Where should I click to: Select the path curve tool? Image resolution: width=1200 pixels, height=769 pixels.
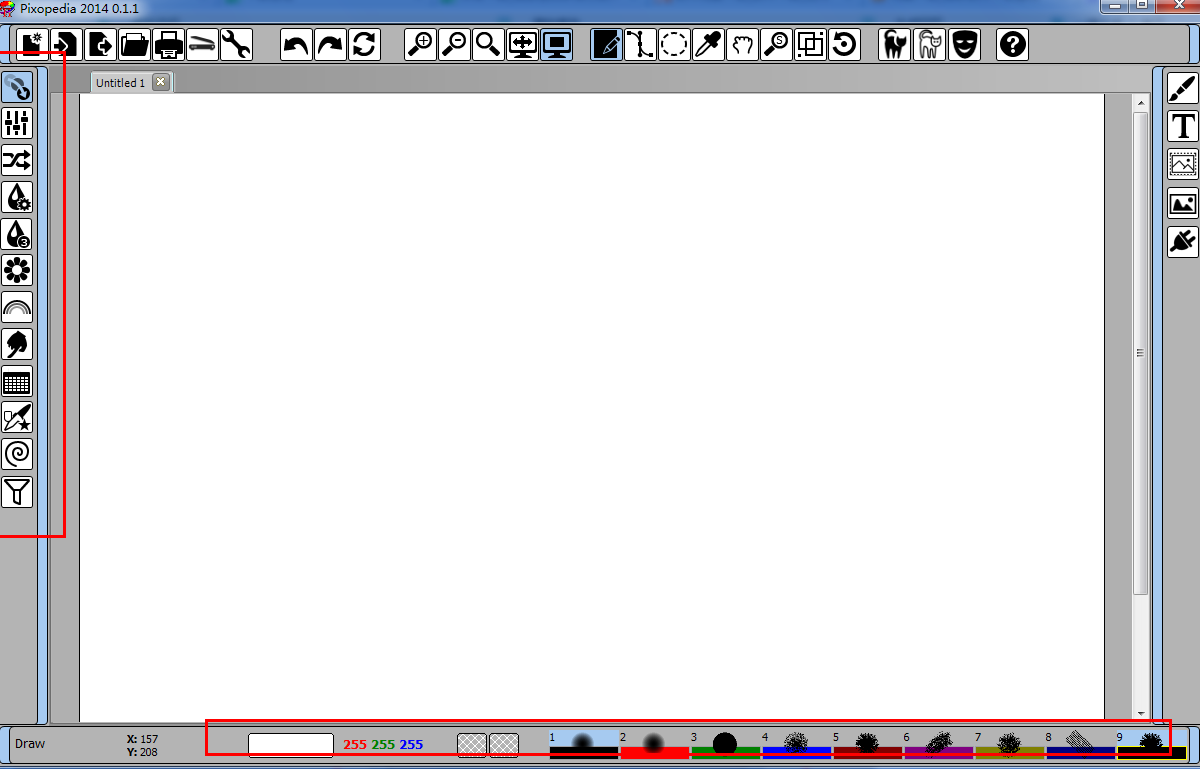coord(640,44)
